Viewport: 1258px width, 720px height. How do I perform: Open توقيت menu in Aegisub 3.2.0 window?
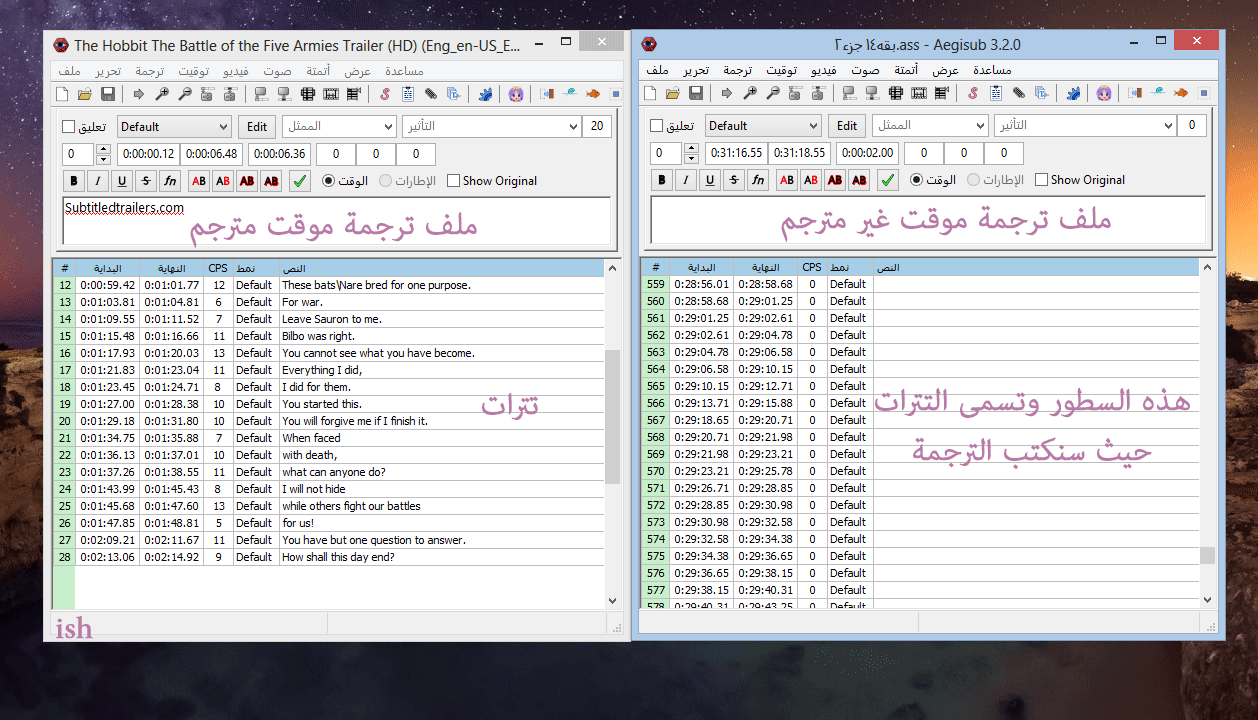click(781, 70)
